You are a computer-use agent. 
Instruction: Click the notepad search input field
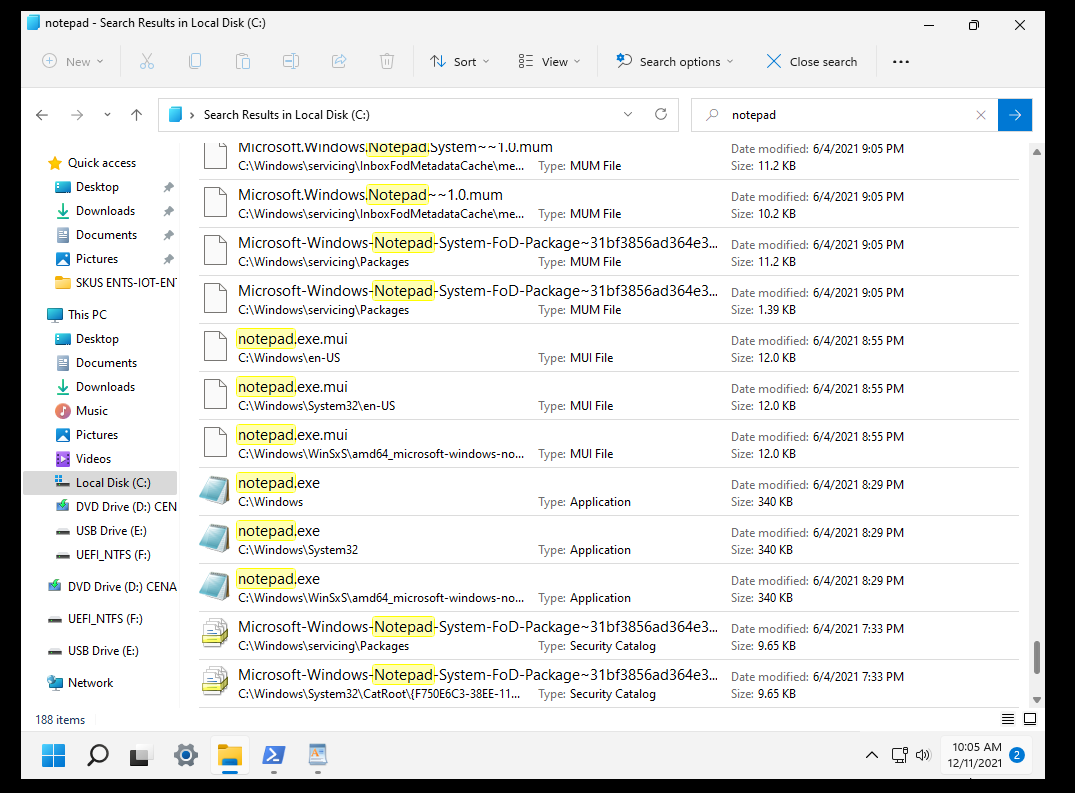tap(847, 115)
